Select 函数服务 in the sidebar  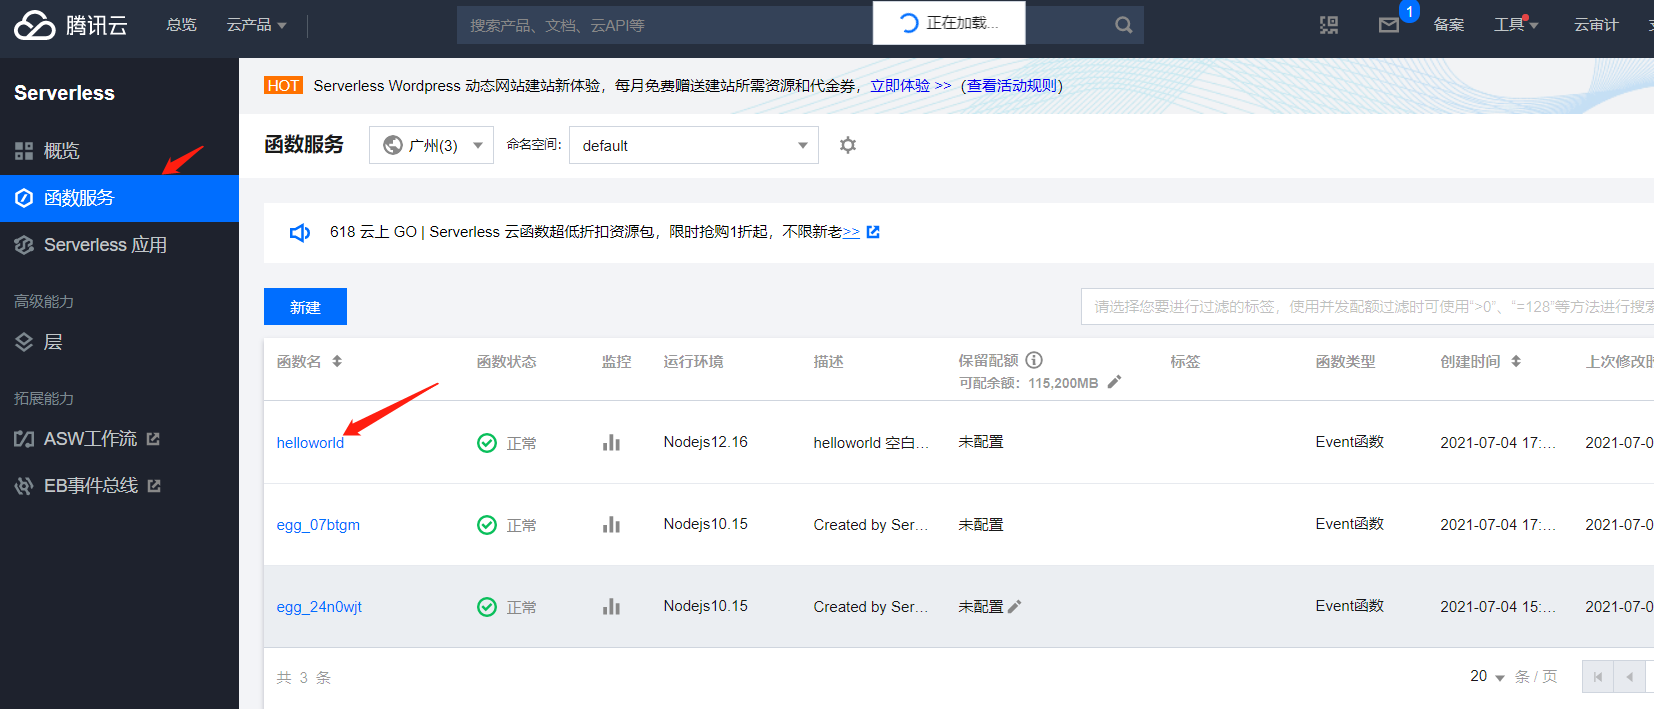click(119, 198)
